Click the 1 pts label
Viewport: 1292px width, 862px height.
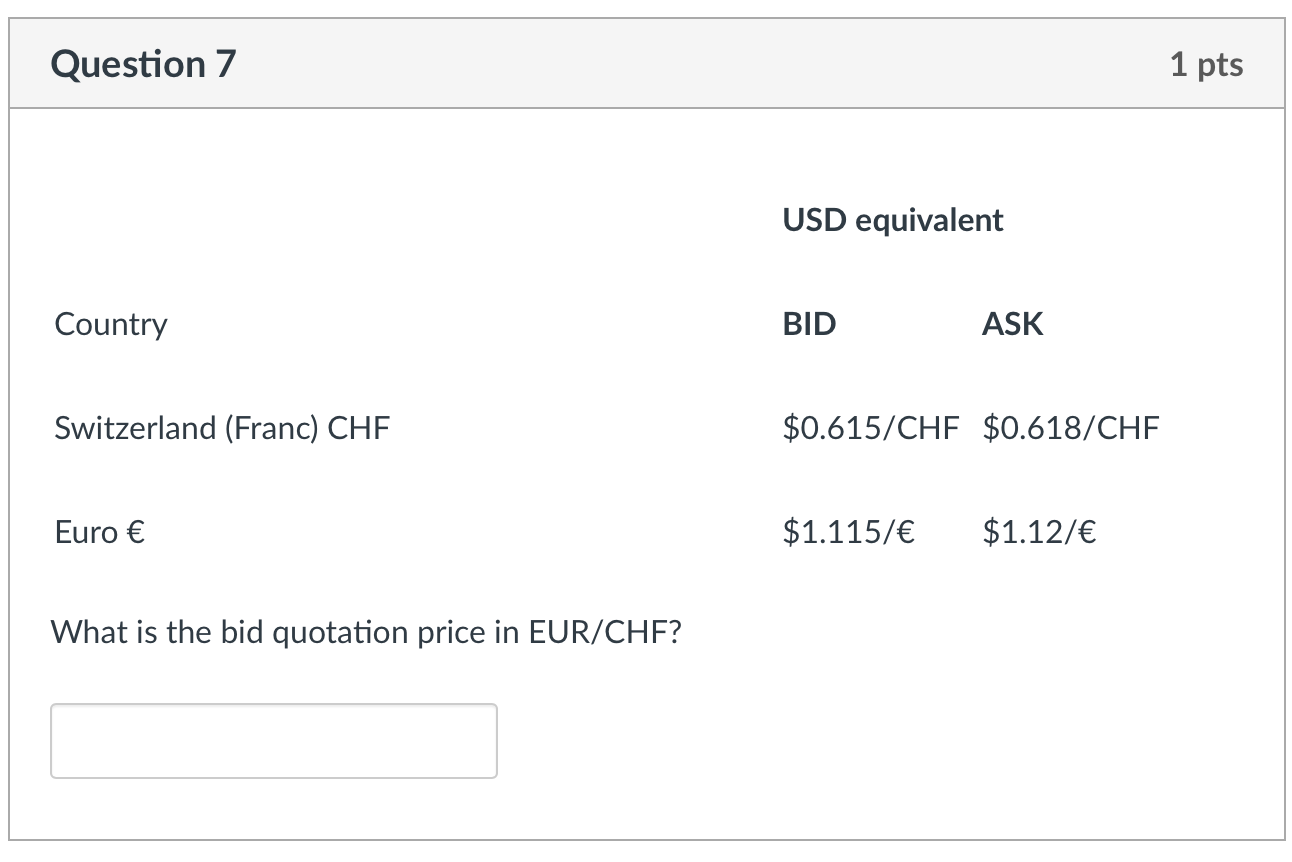(x=1206, y=65)
